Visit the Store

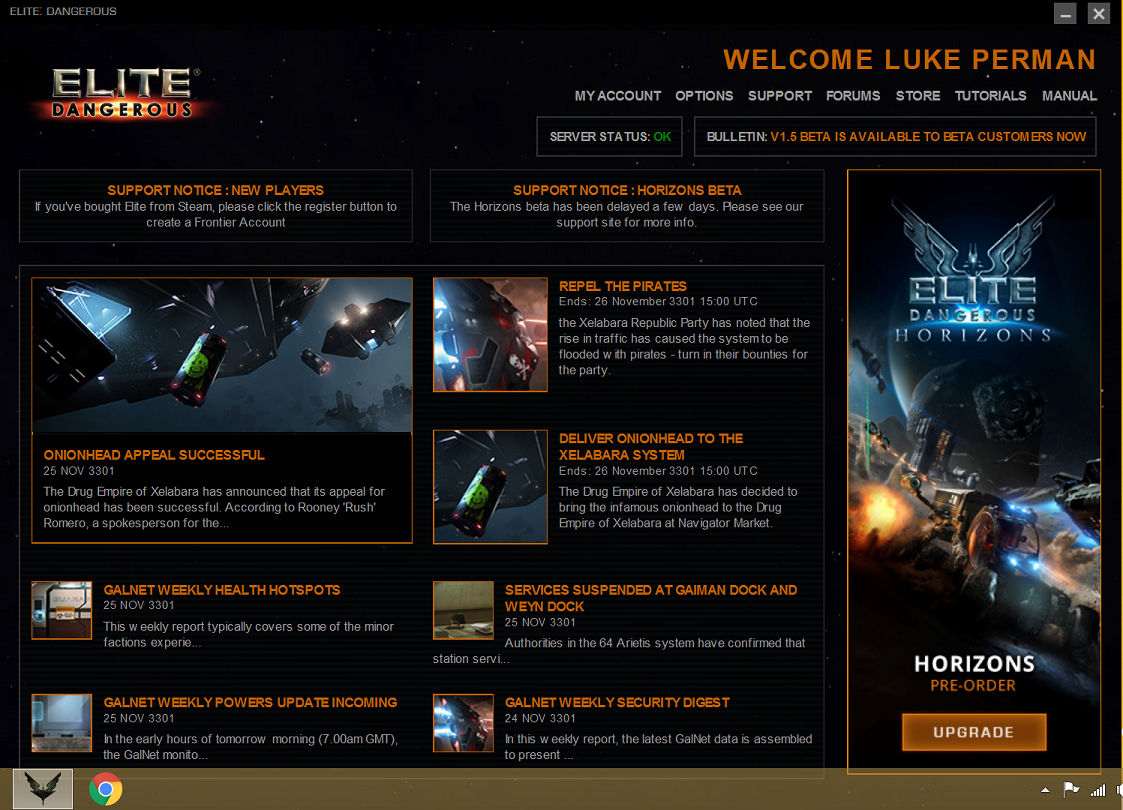tap(917, 96)
